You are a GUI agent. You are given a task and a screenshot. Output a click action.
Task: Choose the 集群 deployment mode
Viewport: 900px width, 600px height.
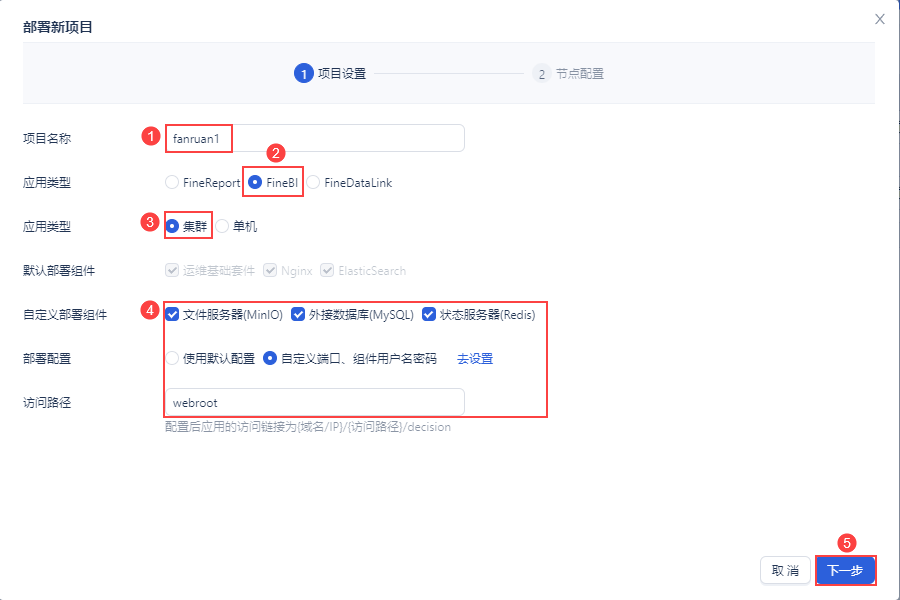(172, 226)
